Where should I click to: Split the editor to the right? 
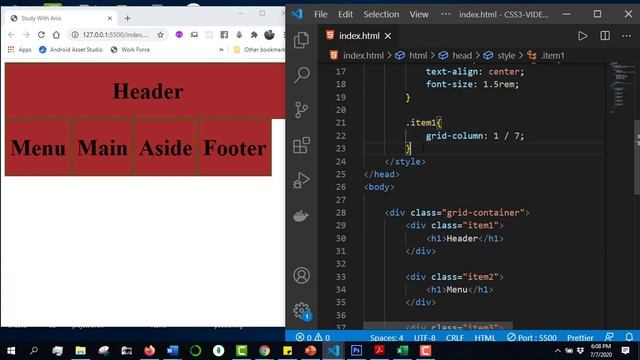tap(605, 36)
